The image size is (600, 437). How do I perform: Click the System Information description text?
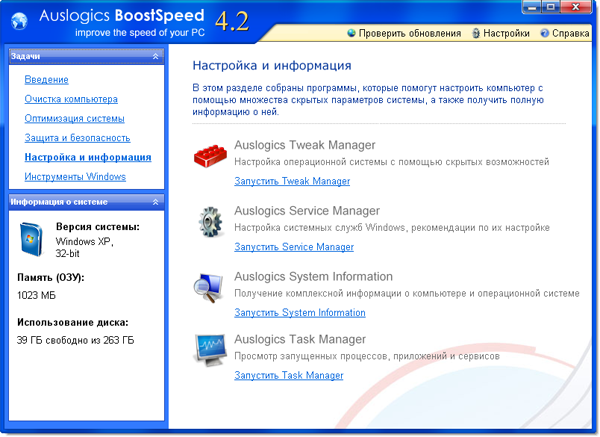tap(407, 294)
